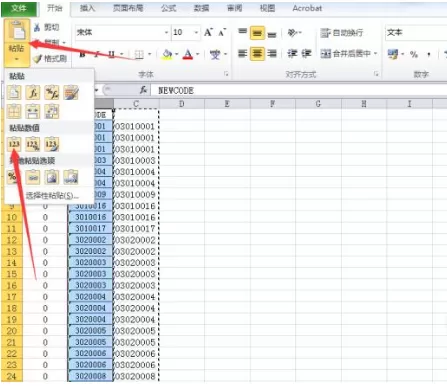Choose Keep Source Formatting paste option
This screenshot has height=386, width=447.
71,92
